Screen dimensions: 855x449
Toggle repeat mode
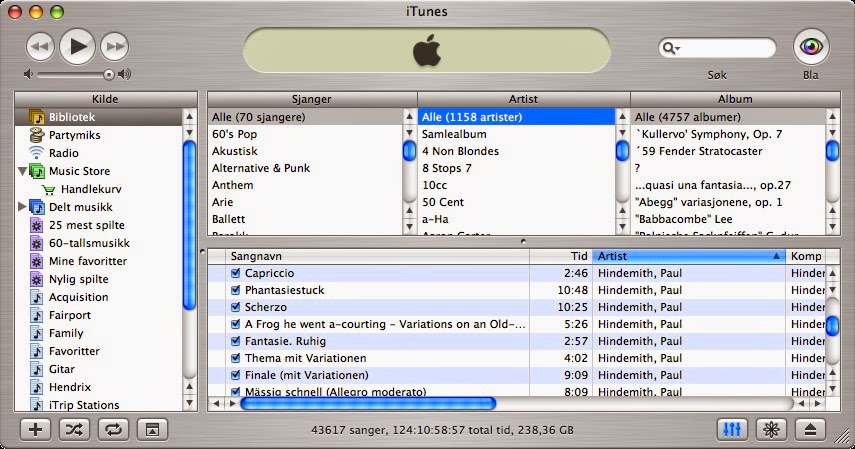[113, 430]
